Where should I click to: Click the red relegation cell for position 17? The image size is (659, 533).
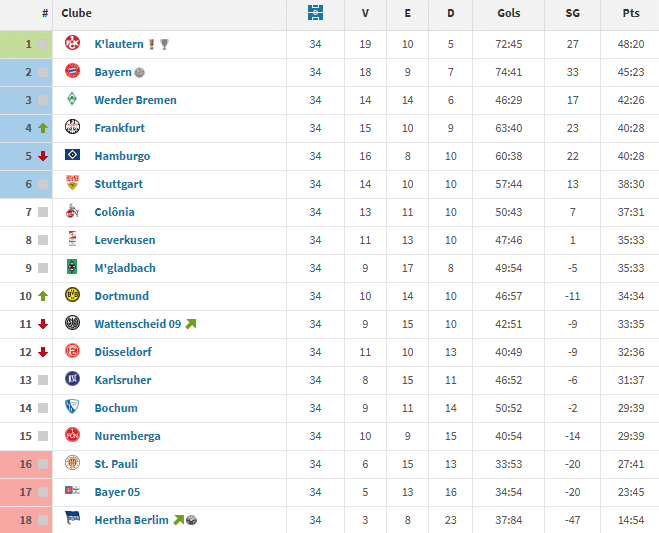[x=26, y=492]
